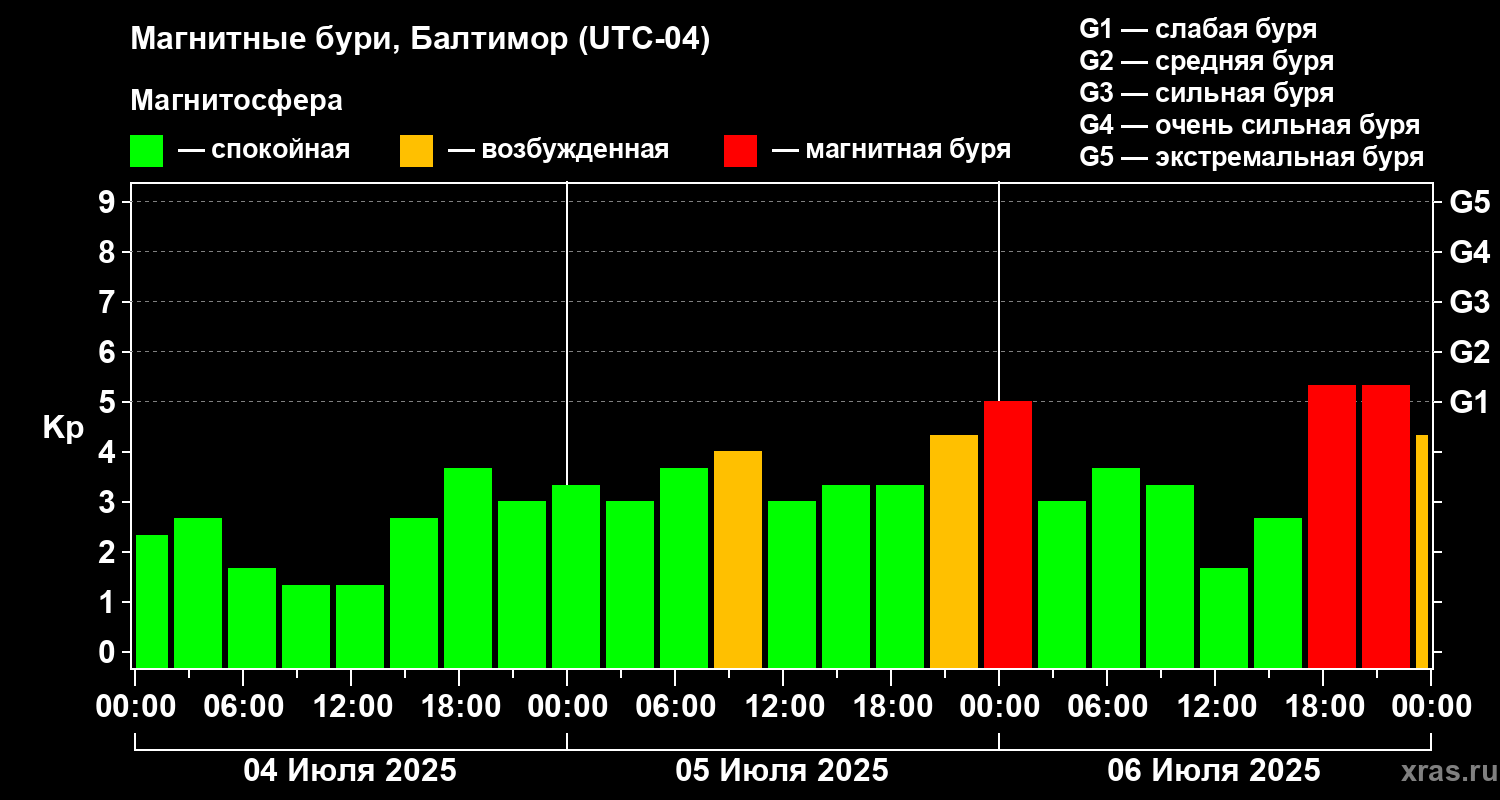Click the right-axis 'G3' label at Kp 7
Image resolution: width=1500 pixels, height=800 pixels.
1470,302
